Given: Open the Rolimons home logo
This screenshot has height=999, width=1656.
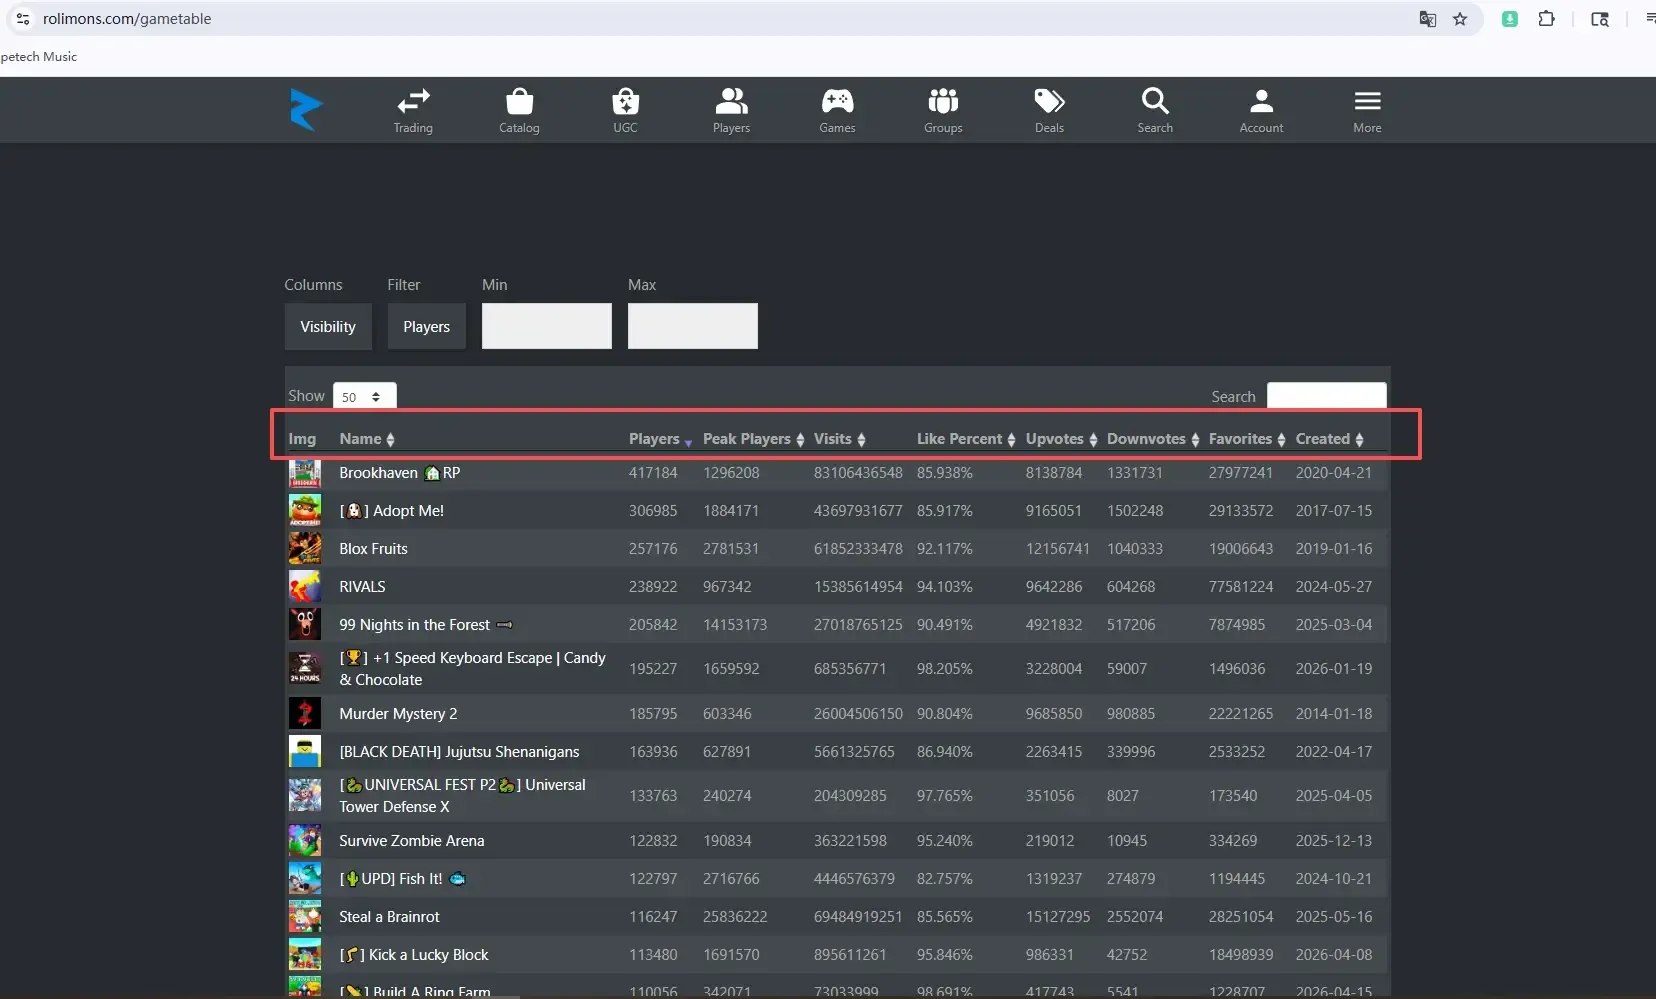Looking at the screenshot, I should (x=306, y=109).
